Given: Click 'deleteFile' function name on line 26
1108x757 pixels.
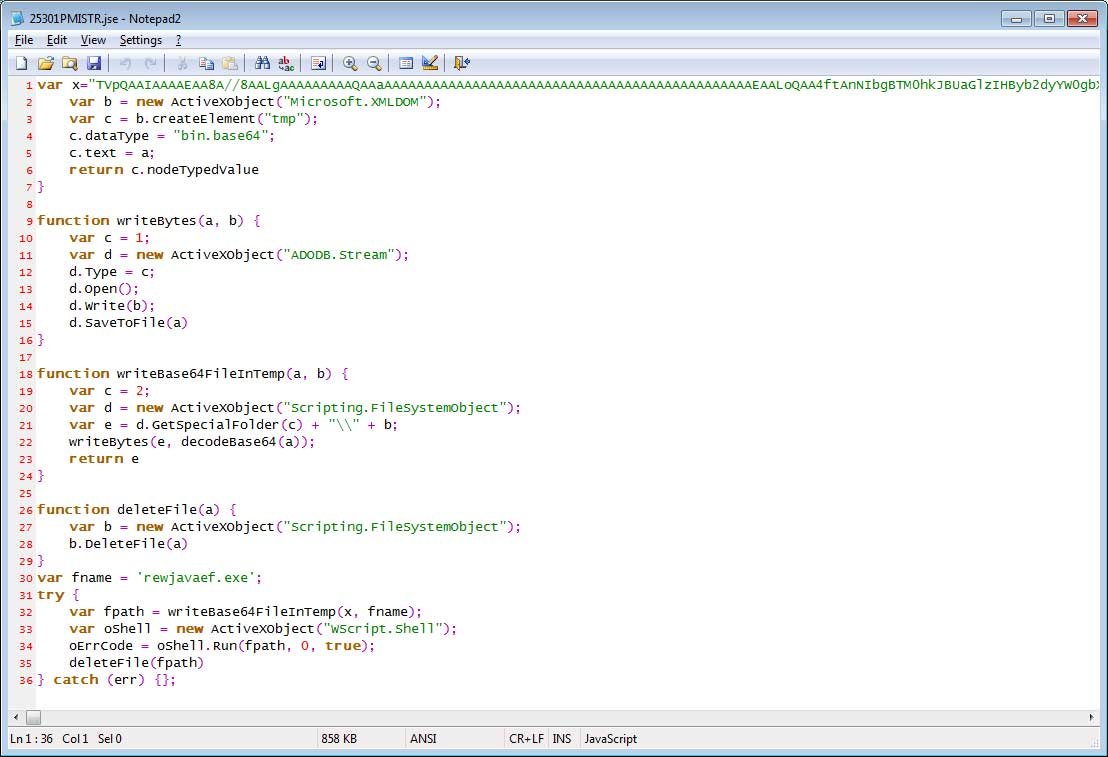Looking at the screenshot, I should (157, 510).
